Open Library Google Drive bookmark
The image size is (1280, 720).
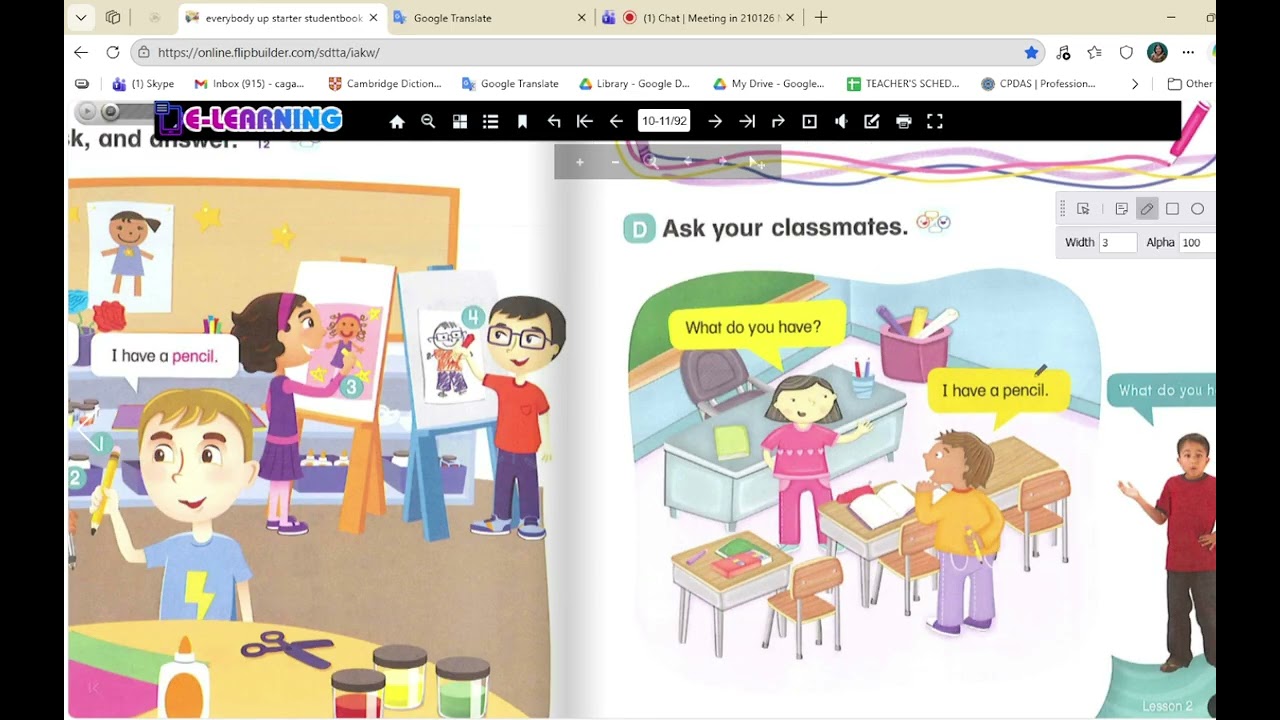634,84
